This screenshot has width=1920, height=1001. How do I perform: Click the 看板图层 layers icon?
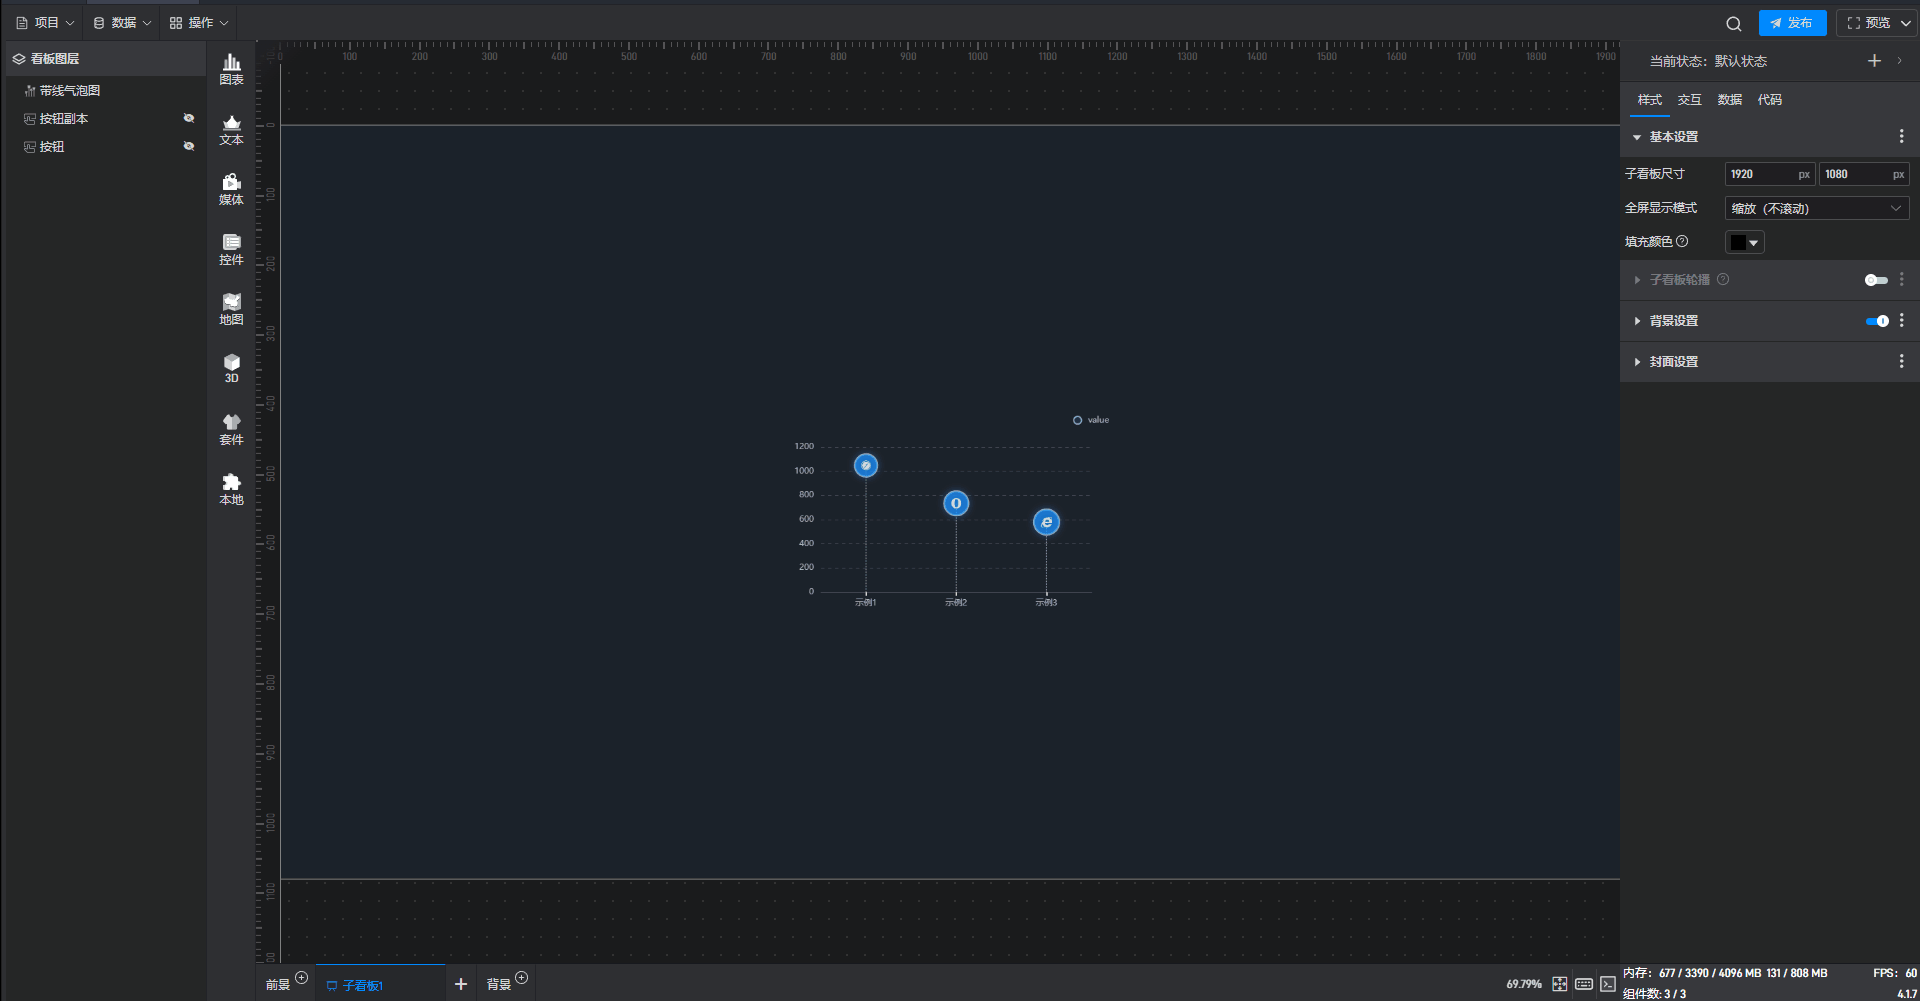tap(19, 59)
